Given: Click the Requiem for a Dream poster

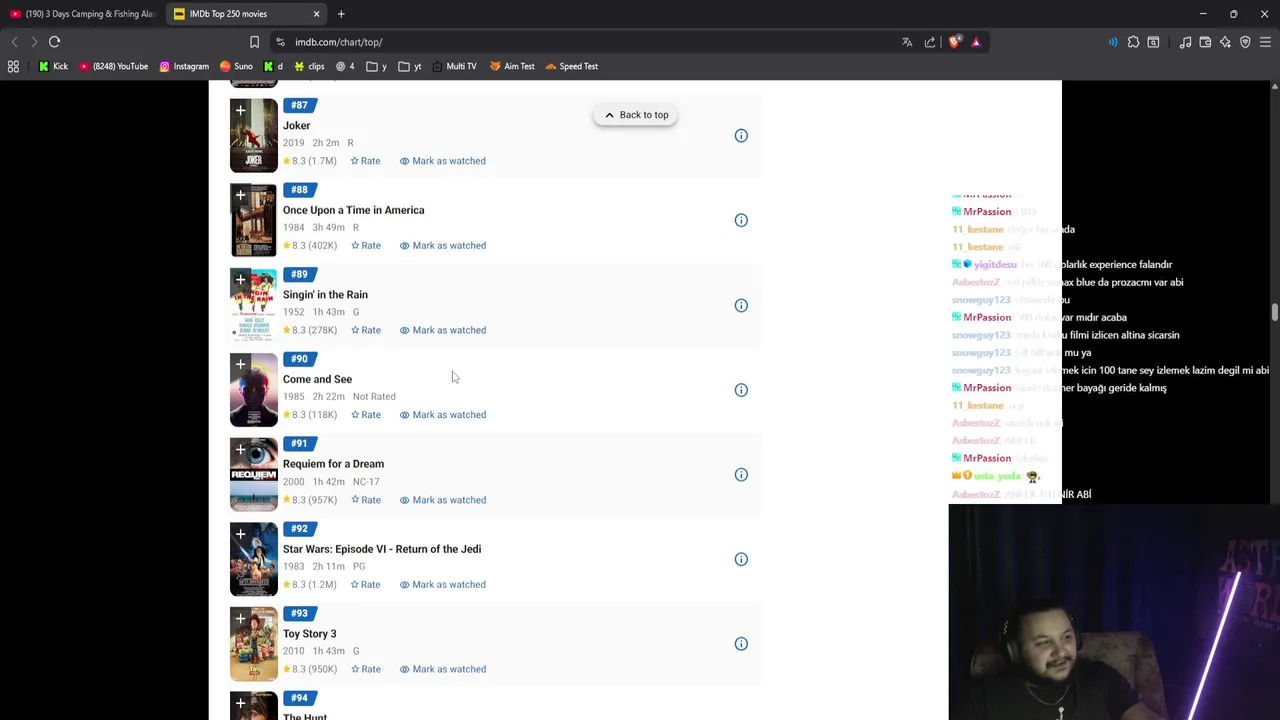Looking at the screenshot, I should pyautogui.click(x=254, y=475).
